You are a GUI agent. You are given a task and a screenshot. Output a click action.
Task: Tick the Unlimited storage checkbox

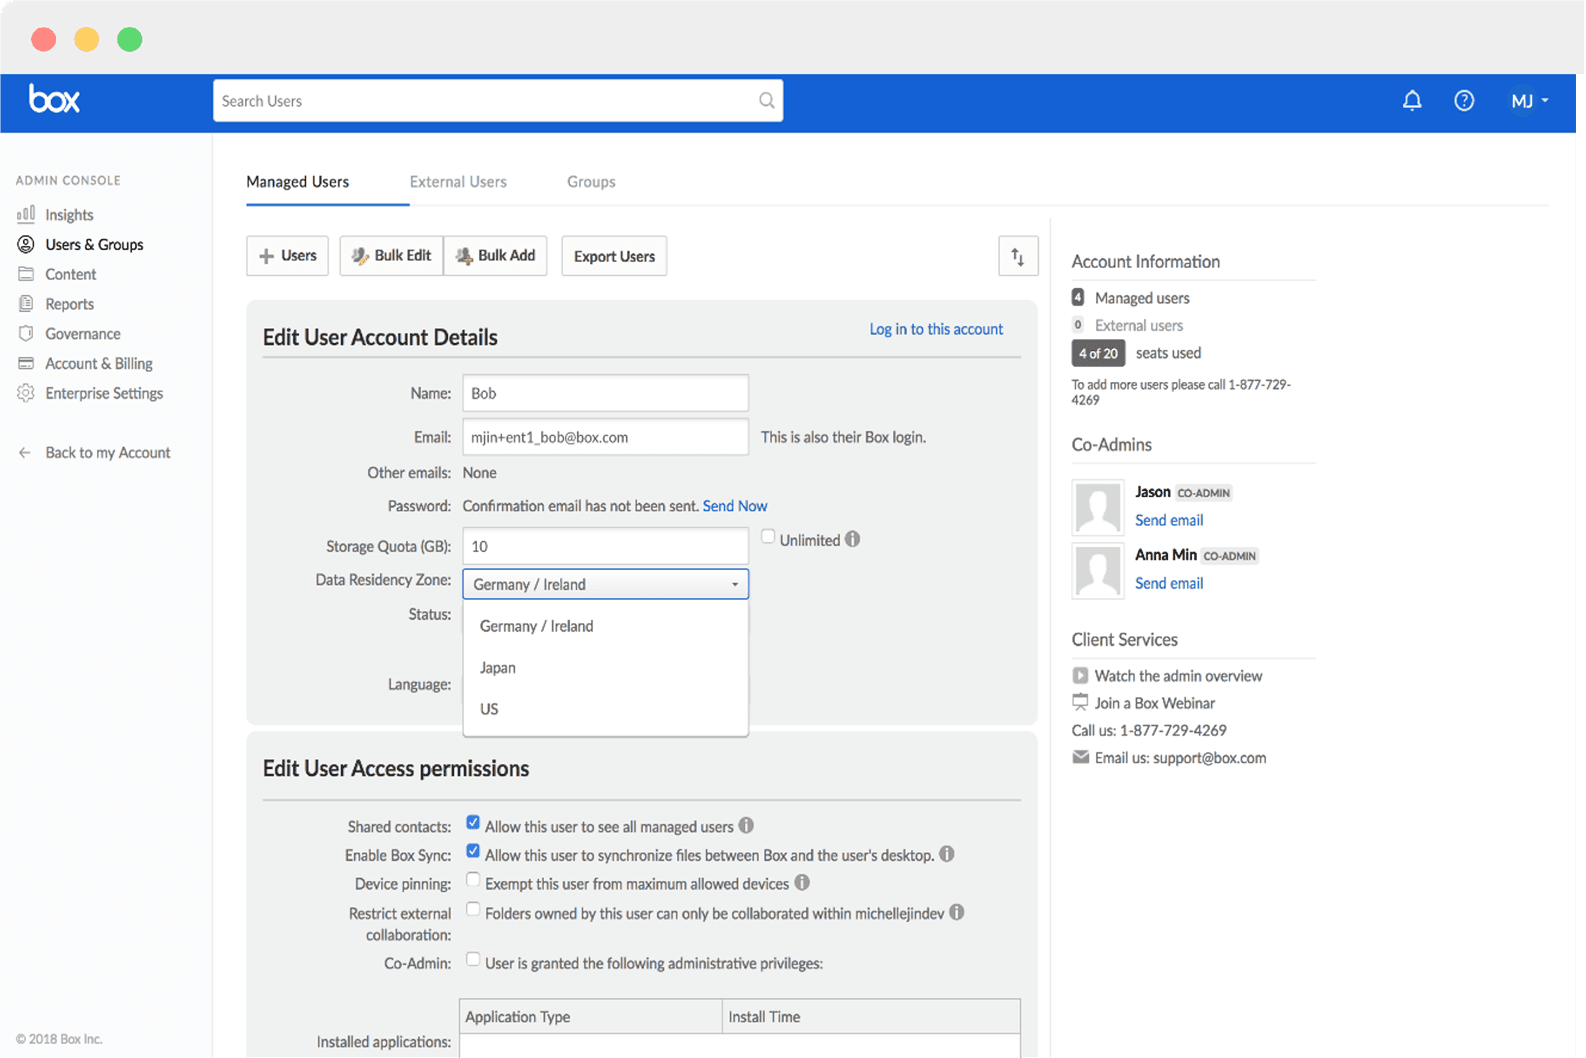click(768, 537)
